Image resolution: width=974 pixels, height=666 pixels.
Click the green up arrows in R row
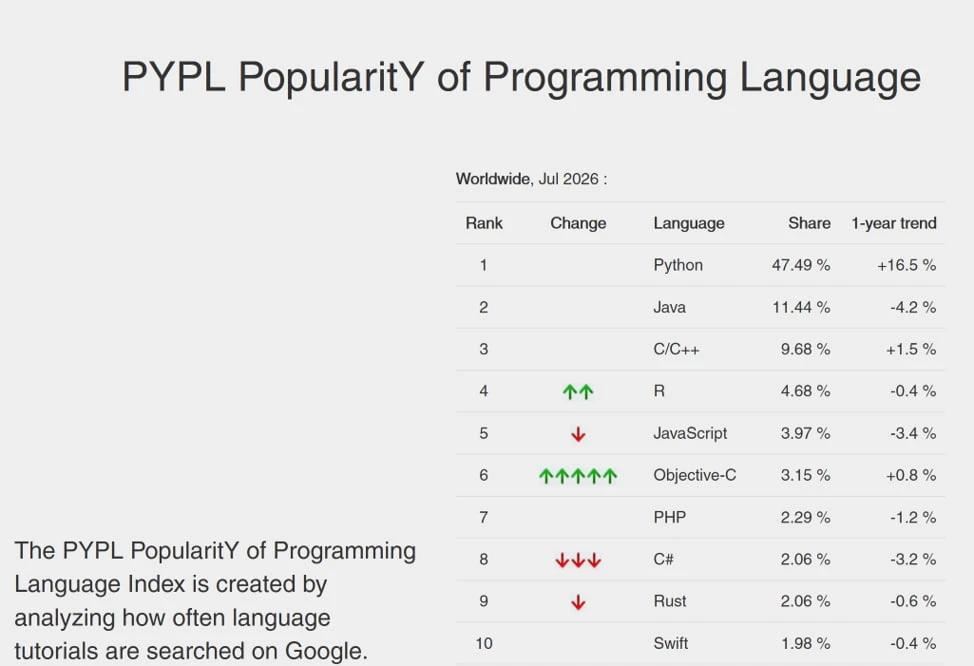click(x=578, y=391)
